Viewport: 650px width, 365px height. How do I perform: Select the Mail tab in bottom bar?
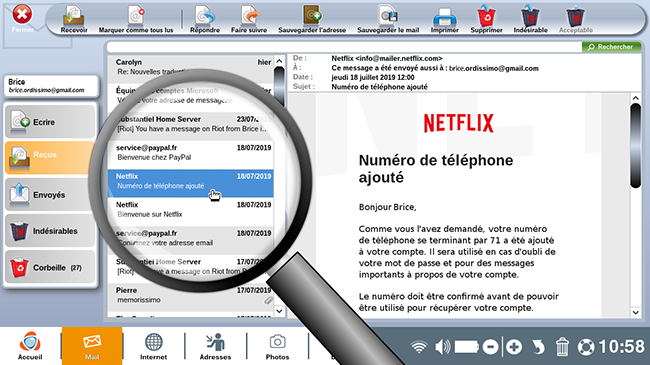click(x=92, y=346)
